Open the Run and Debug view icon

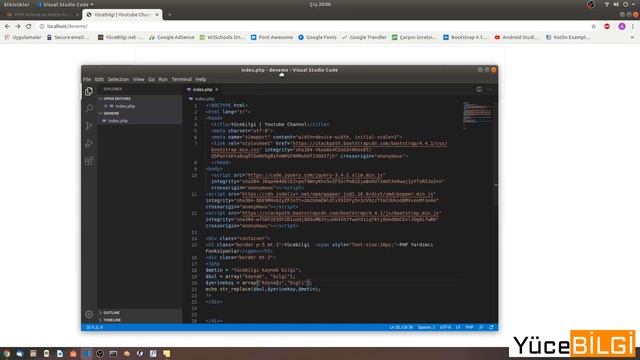89,144
